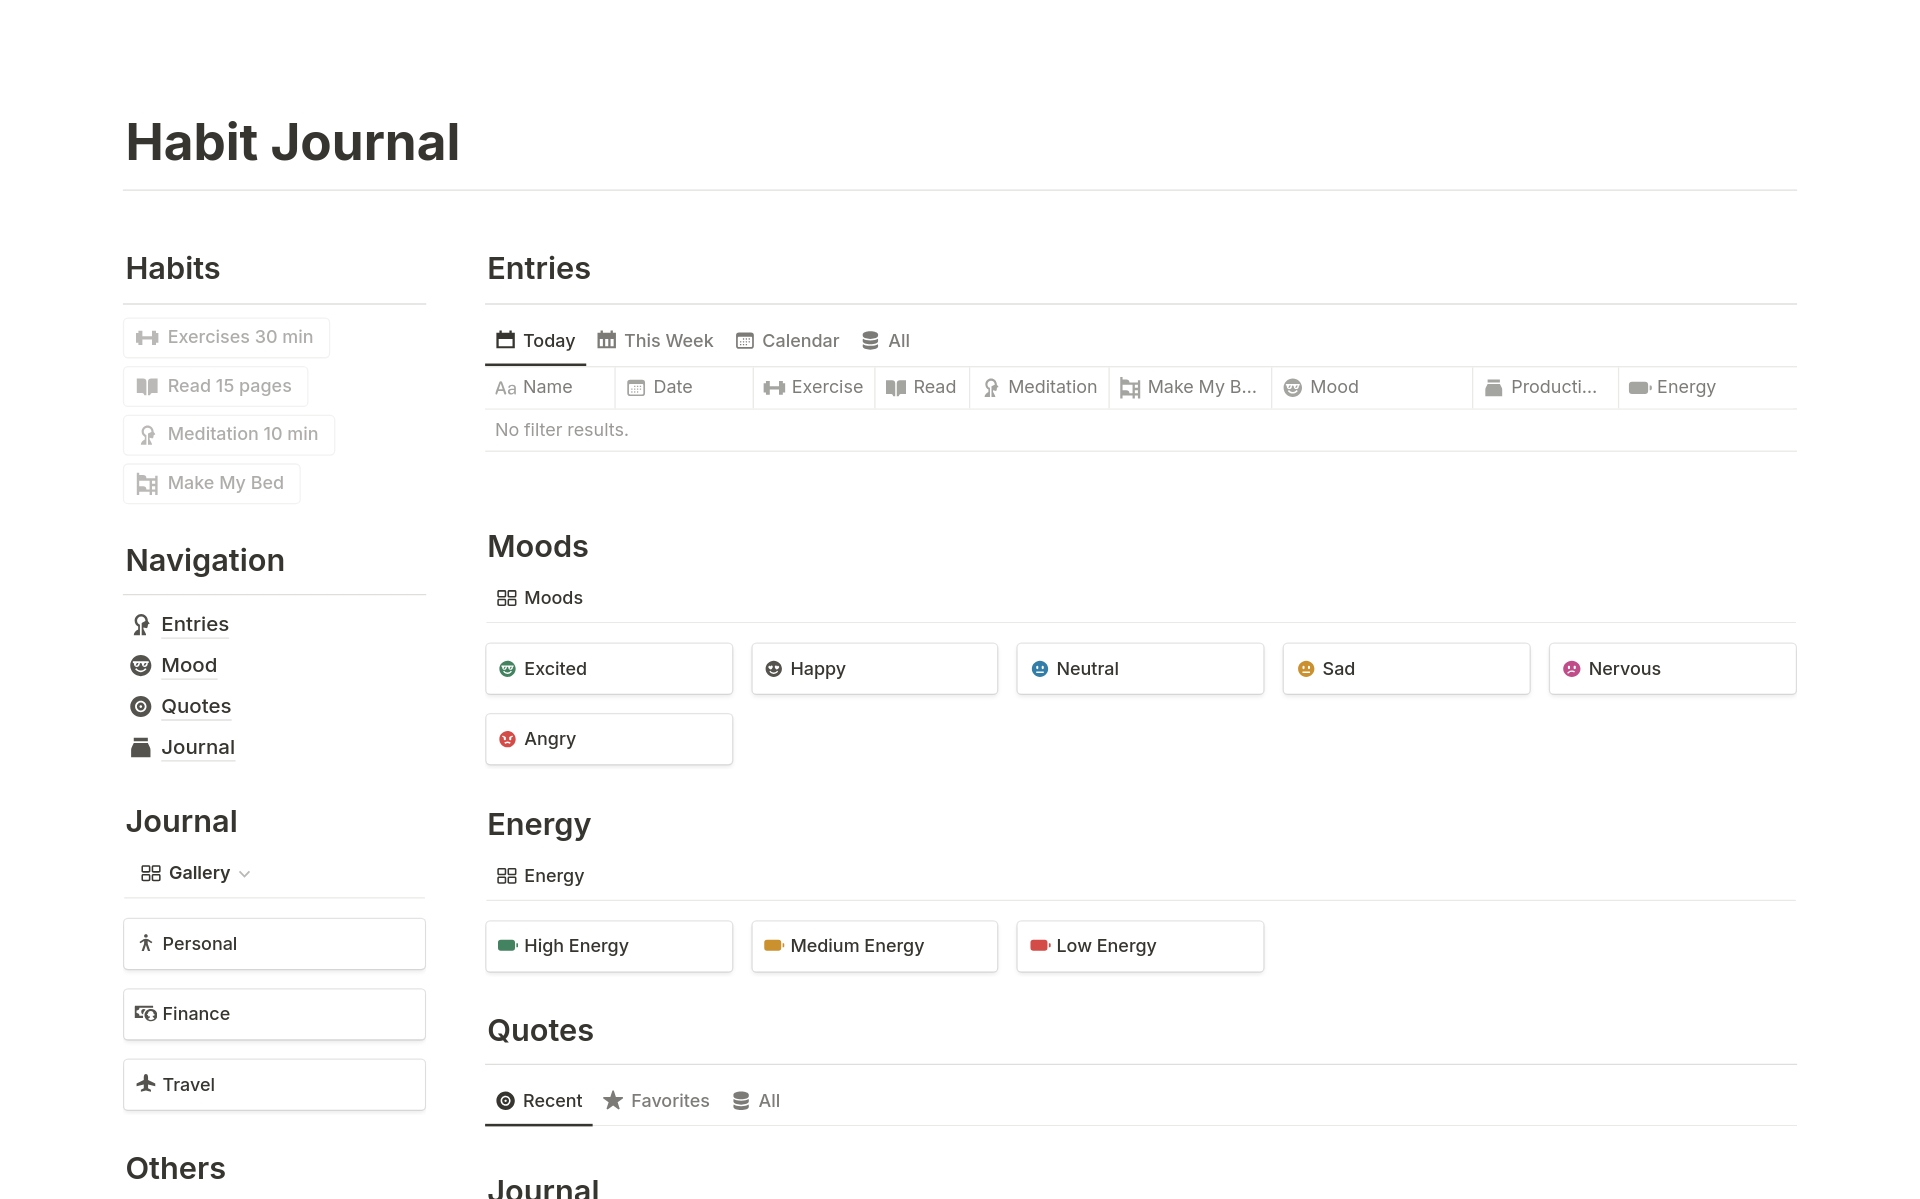Screen dimensions: 1920x1199
Task: Go to the Journal navigation link
Action: coord(198,748)
